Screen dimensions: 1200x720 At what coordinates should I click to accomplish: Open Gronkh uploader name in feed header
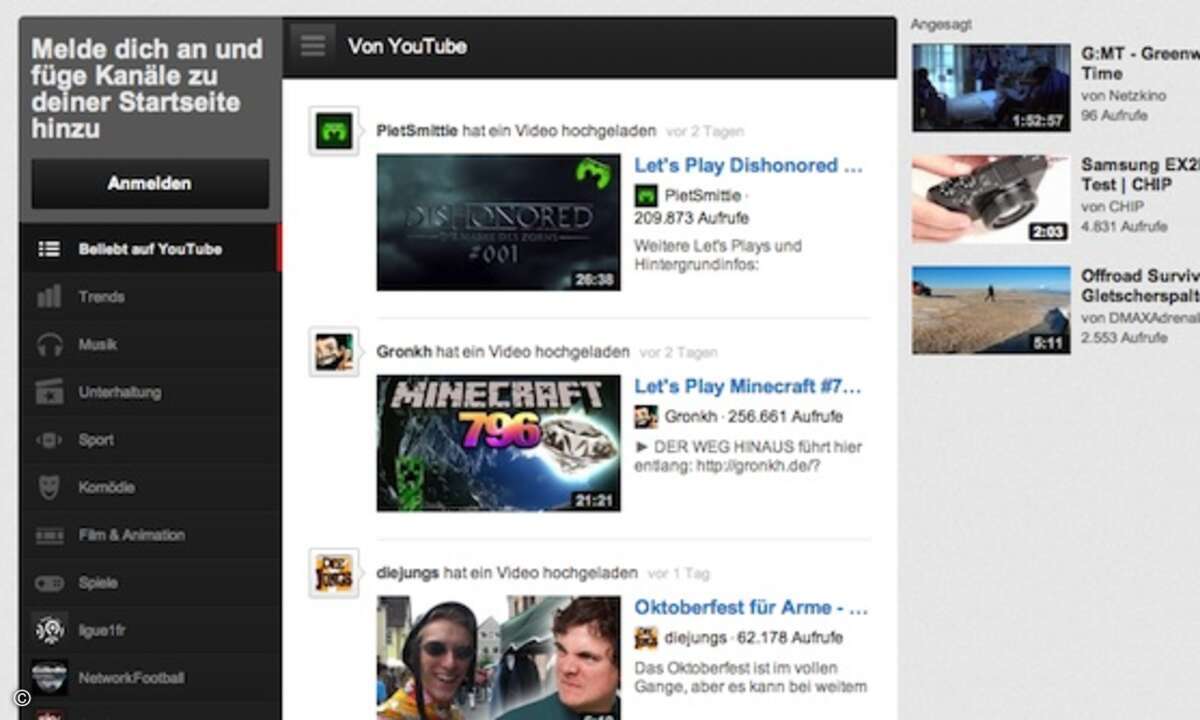[x=404, y=352]
